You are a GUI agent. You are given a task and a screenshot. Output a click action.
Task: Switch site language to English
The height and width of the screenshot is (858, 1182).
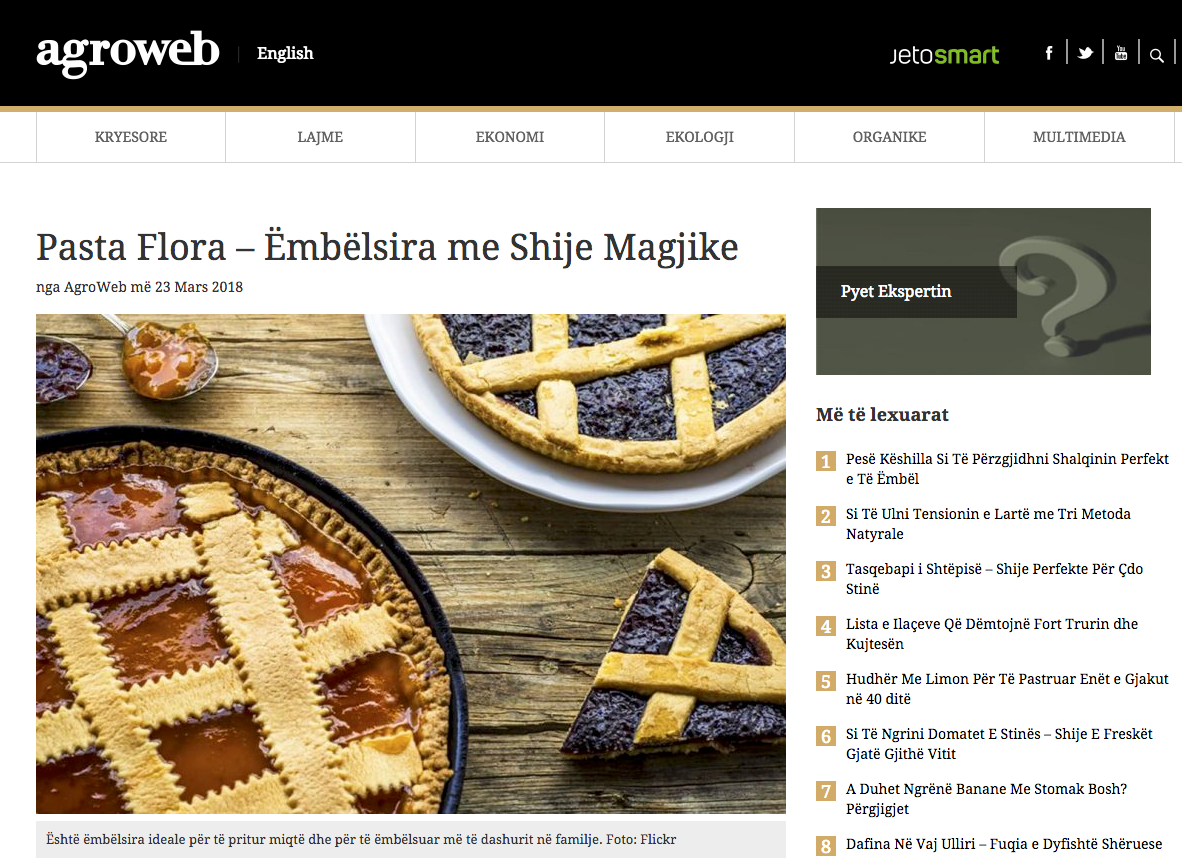pyautogui.click(x=285, y=53)
